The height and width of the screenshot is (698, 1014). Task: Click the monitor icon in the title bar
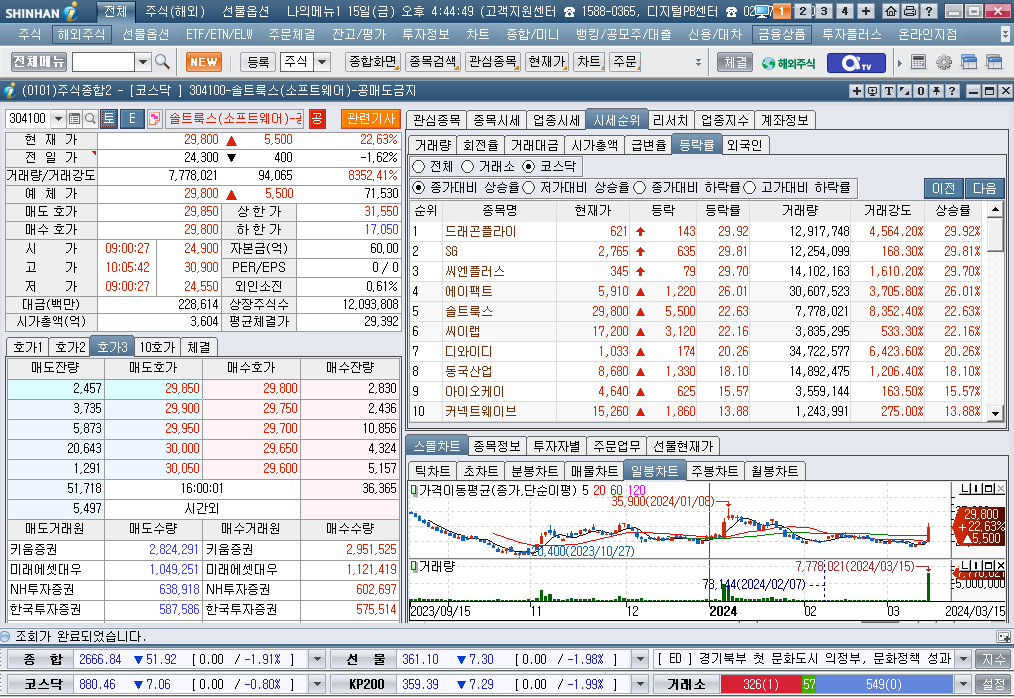(x=763, y=11)
